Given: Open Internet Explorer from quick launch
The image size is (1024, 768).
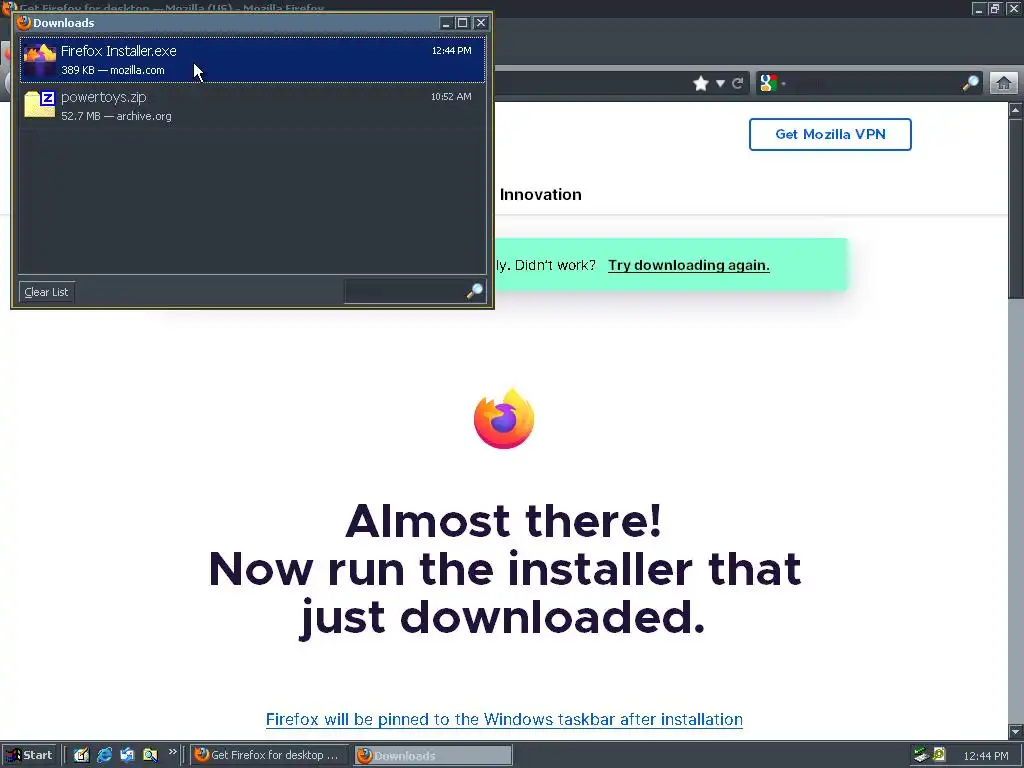Looking at the screenshot, I should tap(104, 755).
